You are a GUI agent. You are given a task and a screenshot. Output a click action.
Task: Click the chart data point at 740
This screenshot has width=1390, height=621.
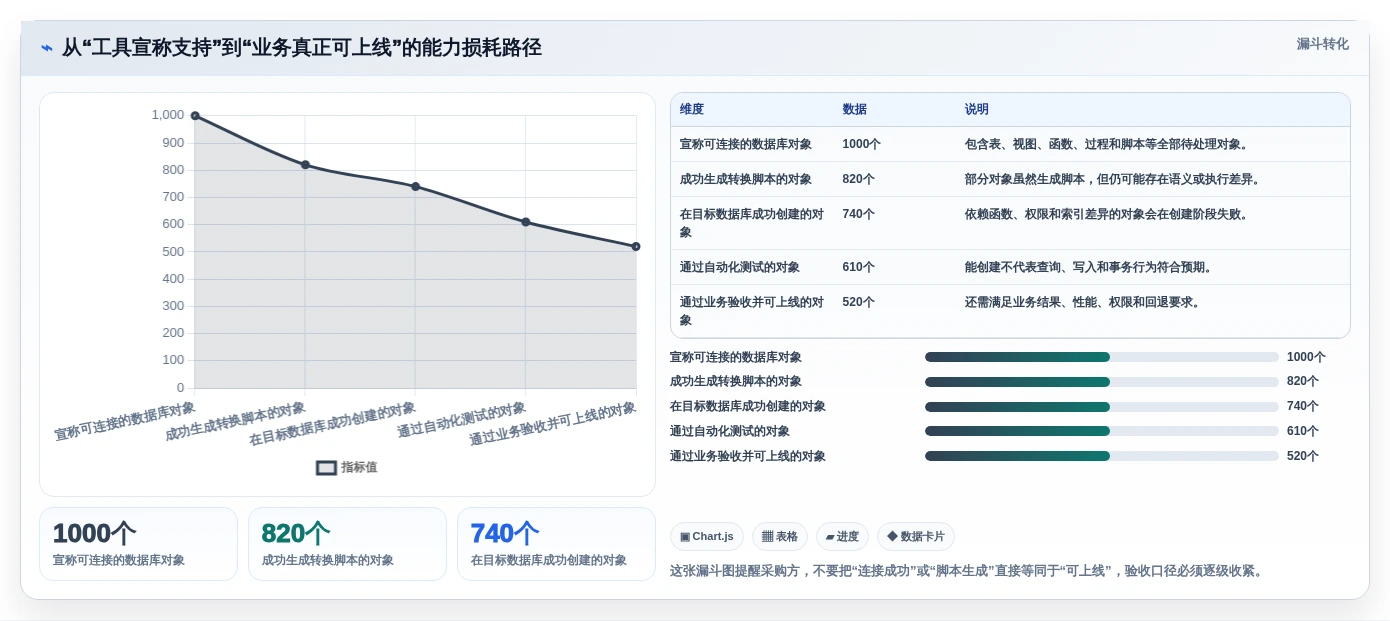[415, 186]
